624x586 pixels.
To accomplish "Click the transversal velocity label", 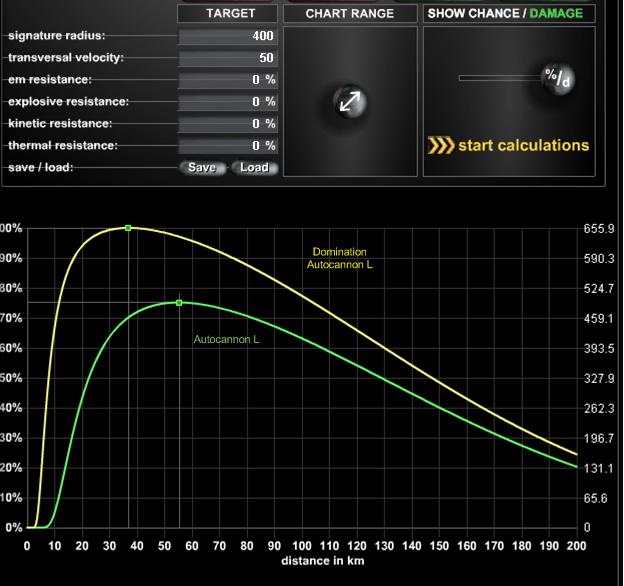I will click(x=66, y=58).
